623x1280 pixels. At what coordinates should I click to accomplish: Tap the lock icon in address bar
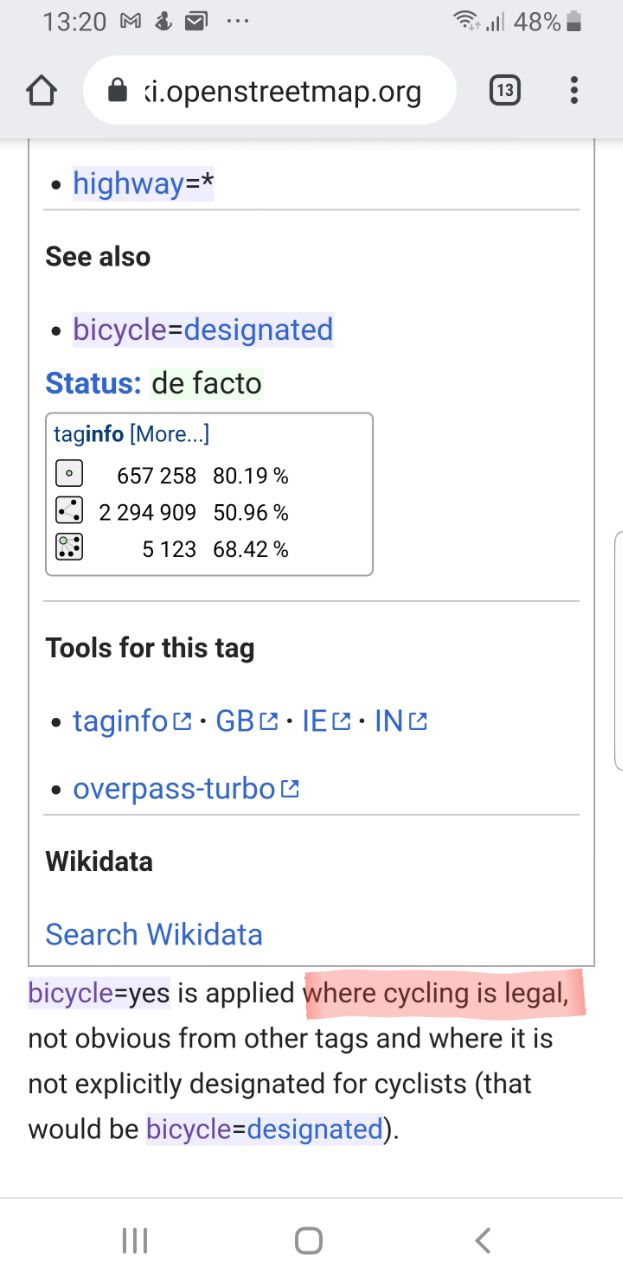117,92
